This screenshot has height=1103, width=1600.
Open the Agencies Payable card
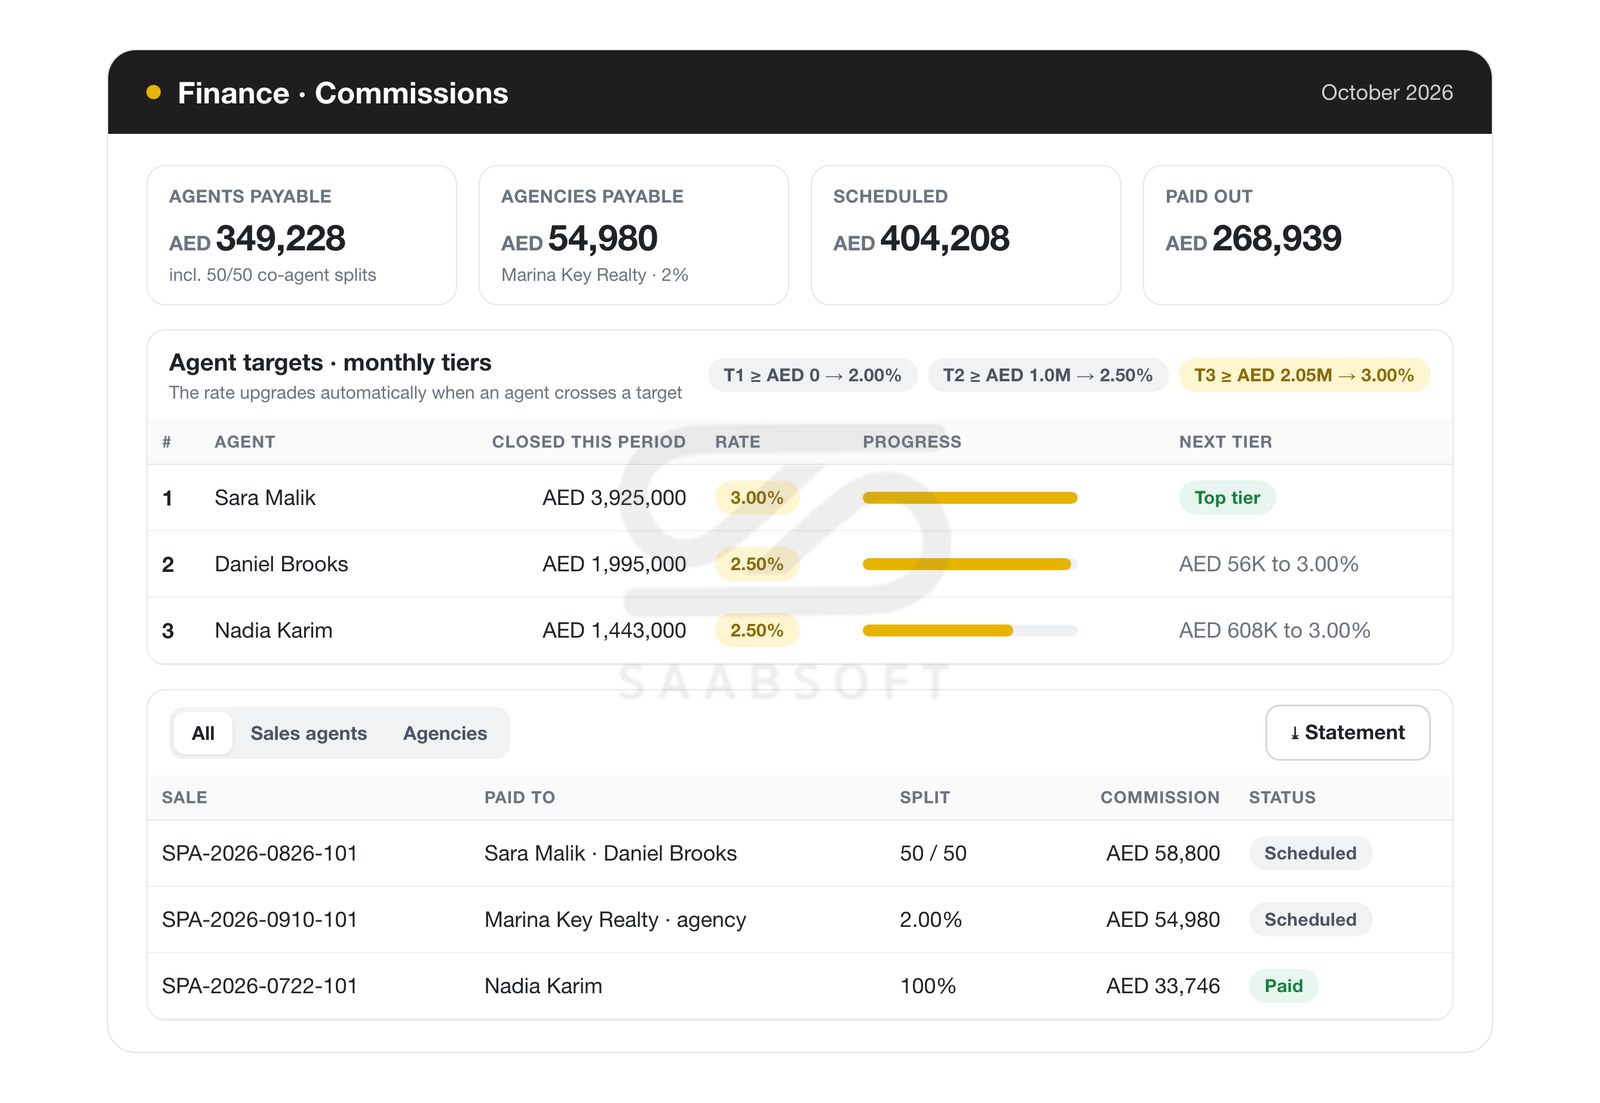[633, 235]
